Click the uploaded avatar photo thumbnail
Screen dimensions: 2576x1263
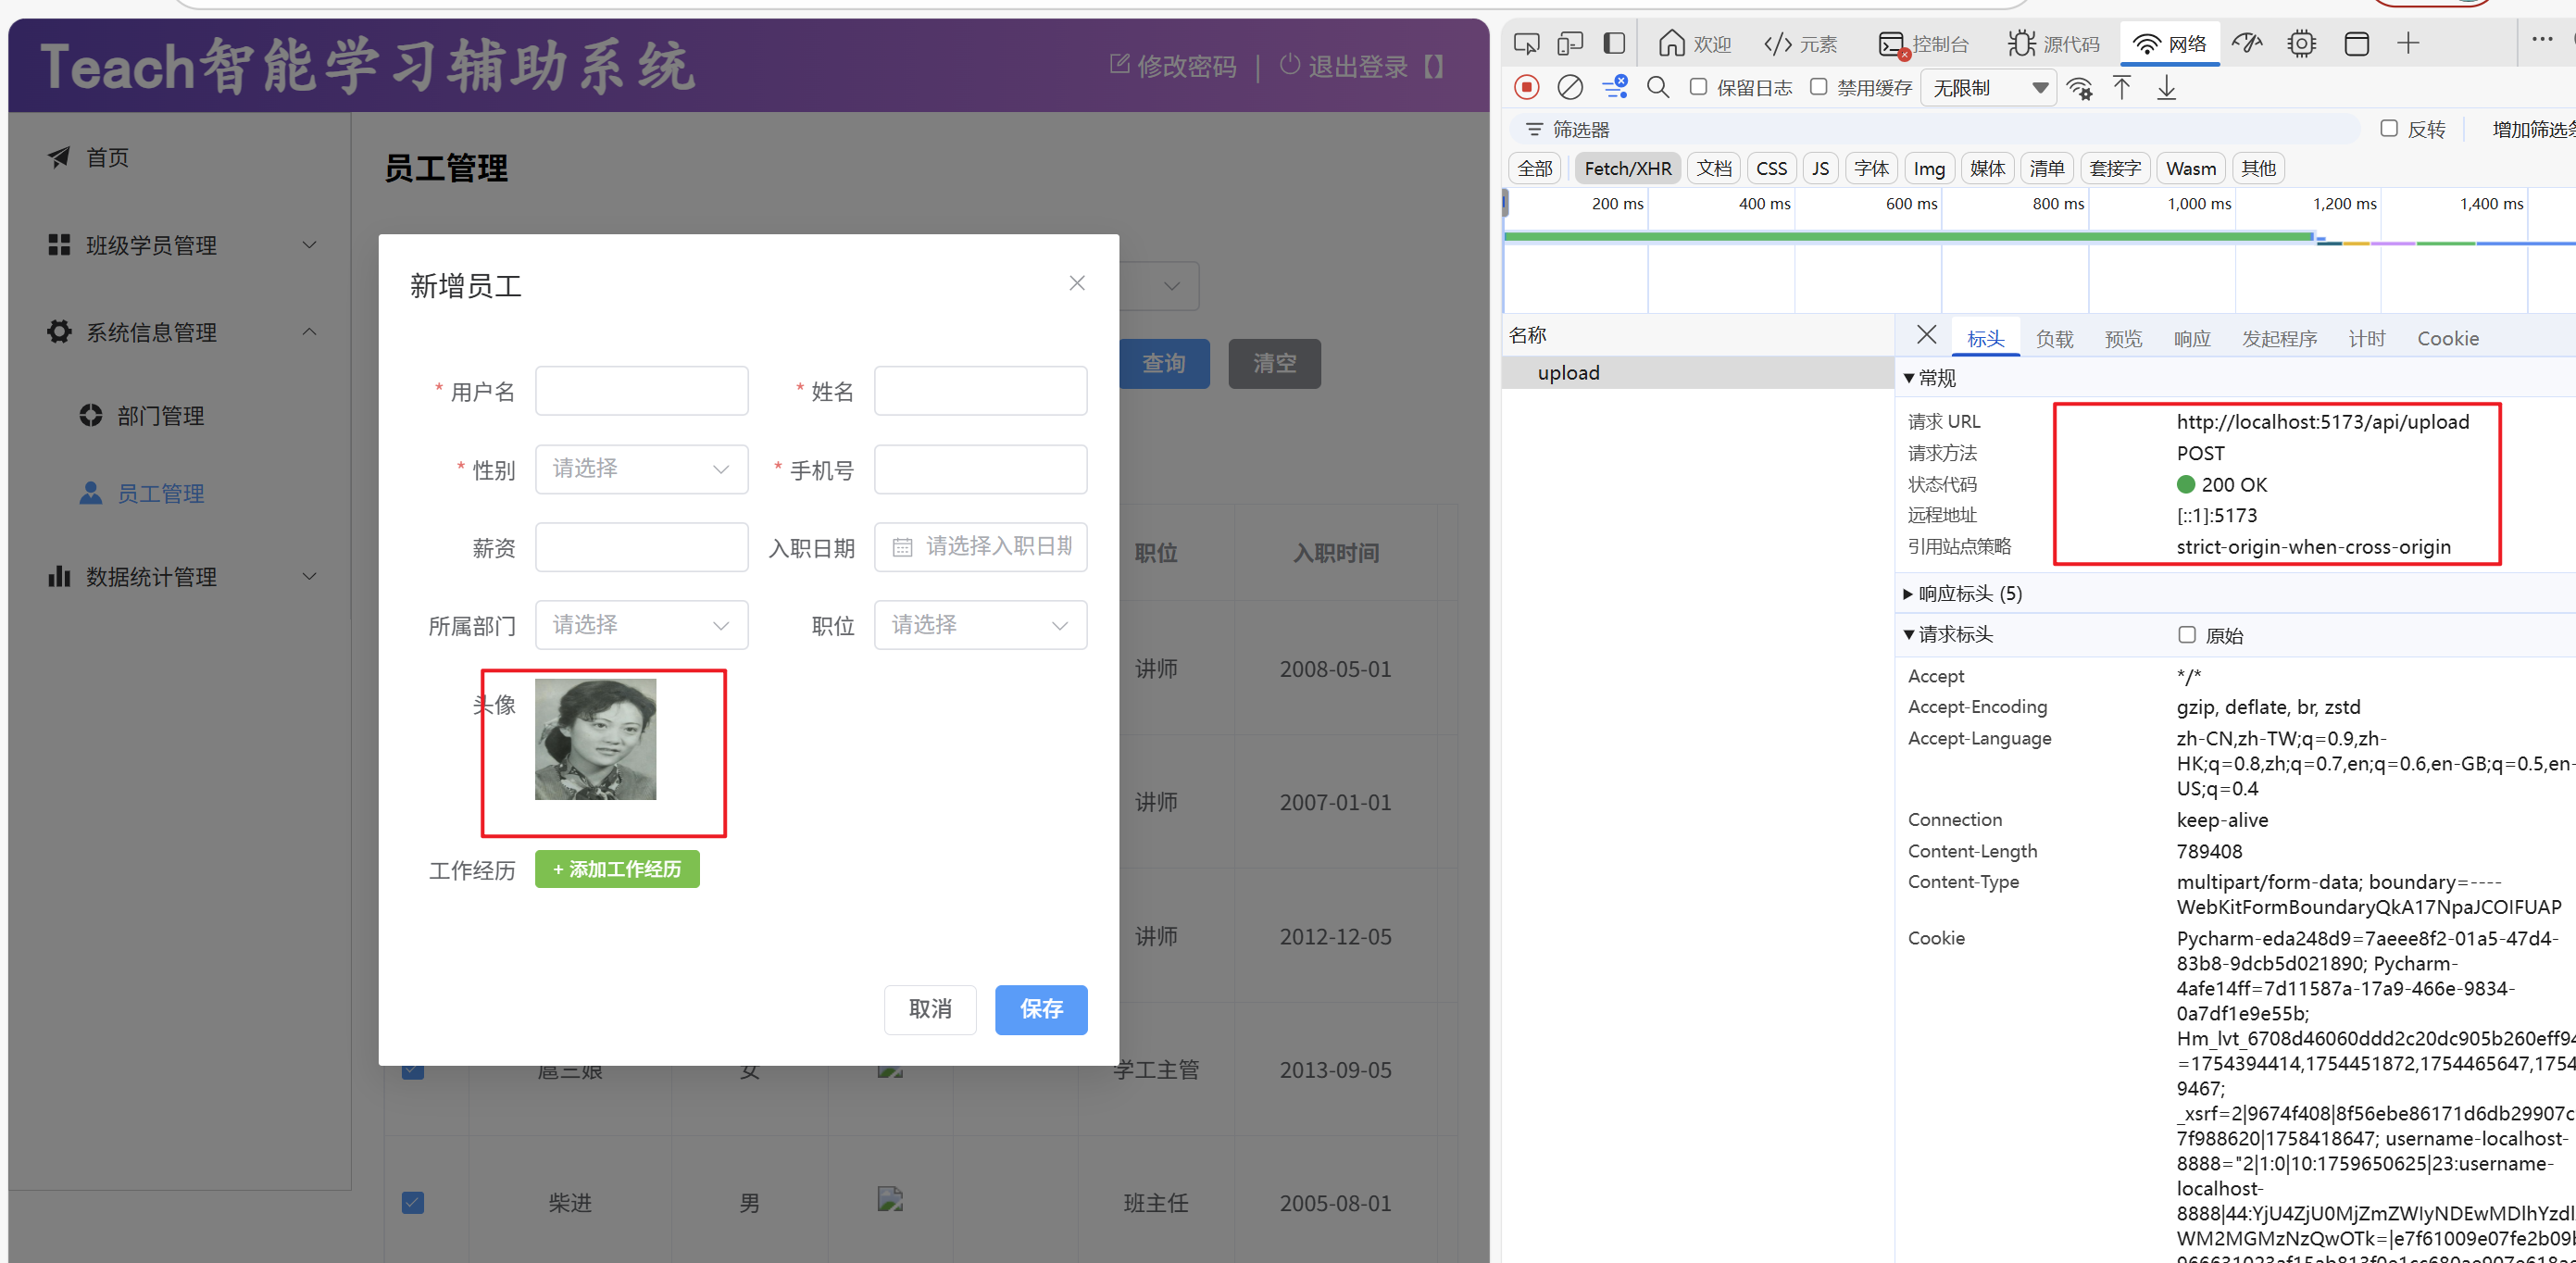[595, 739]
